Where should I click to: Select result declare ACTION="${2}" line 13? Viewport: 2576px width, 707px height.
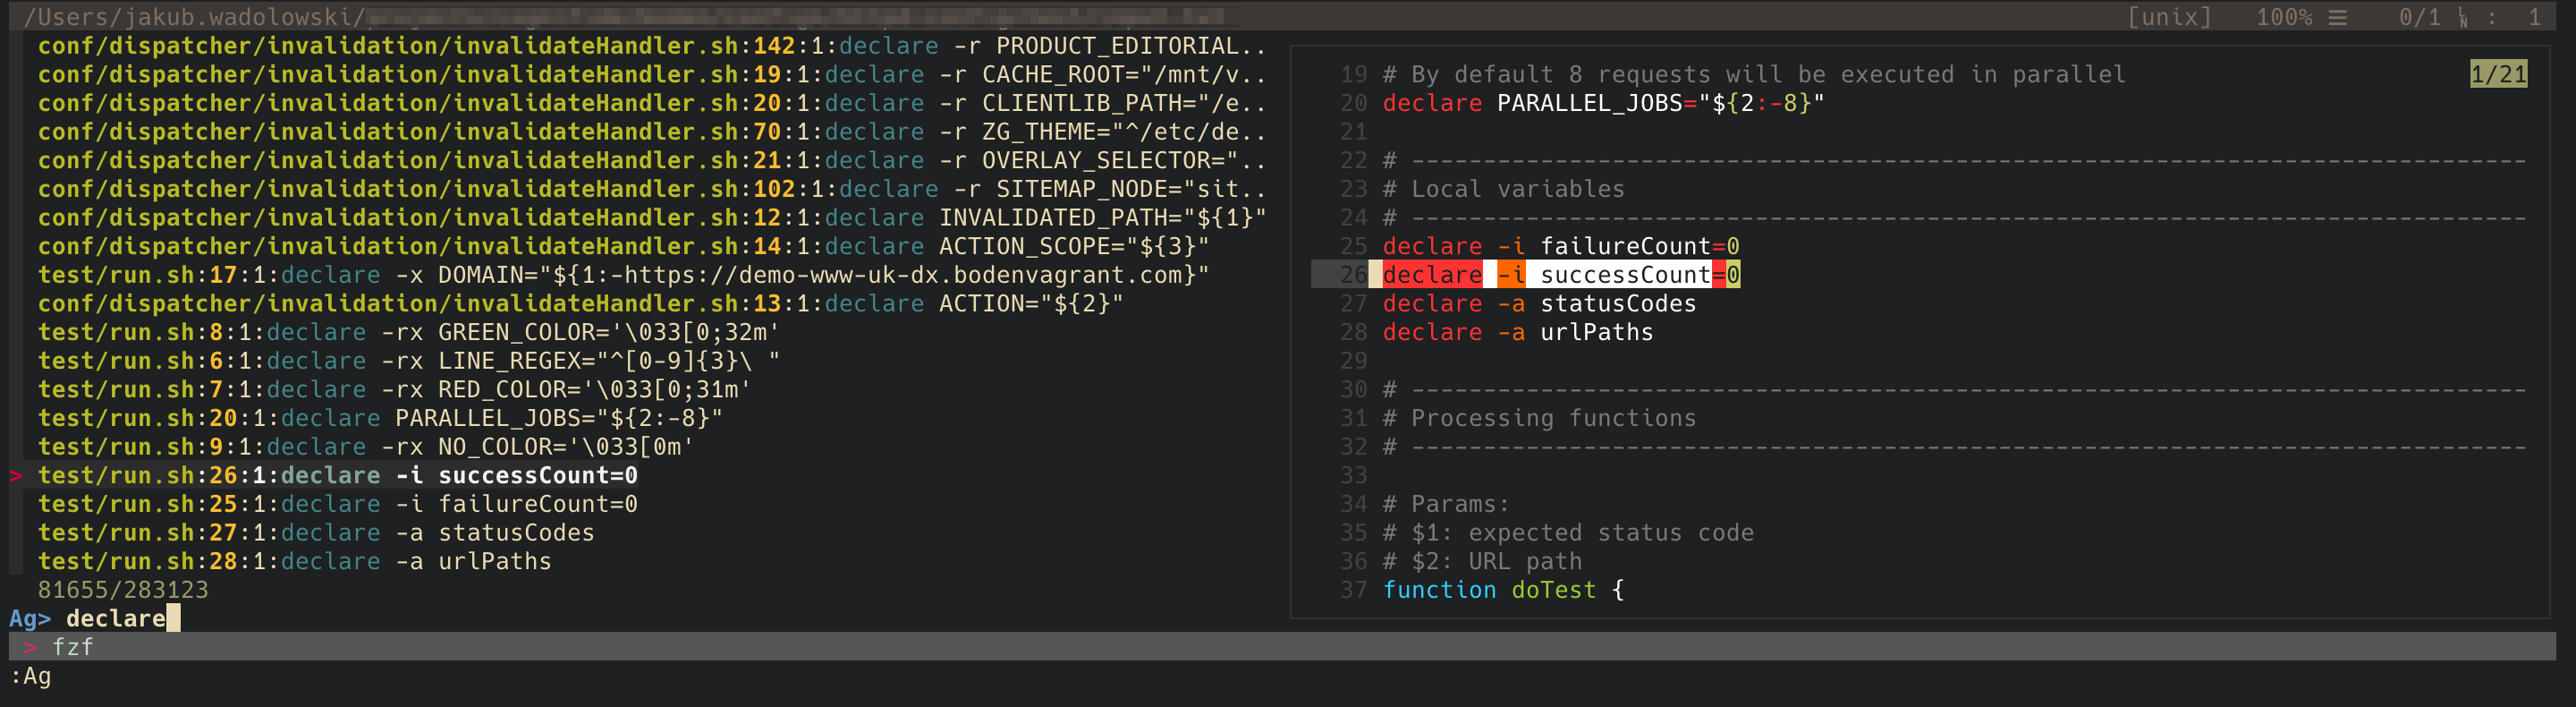[581, 304]
